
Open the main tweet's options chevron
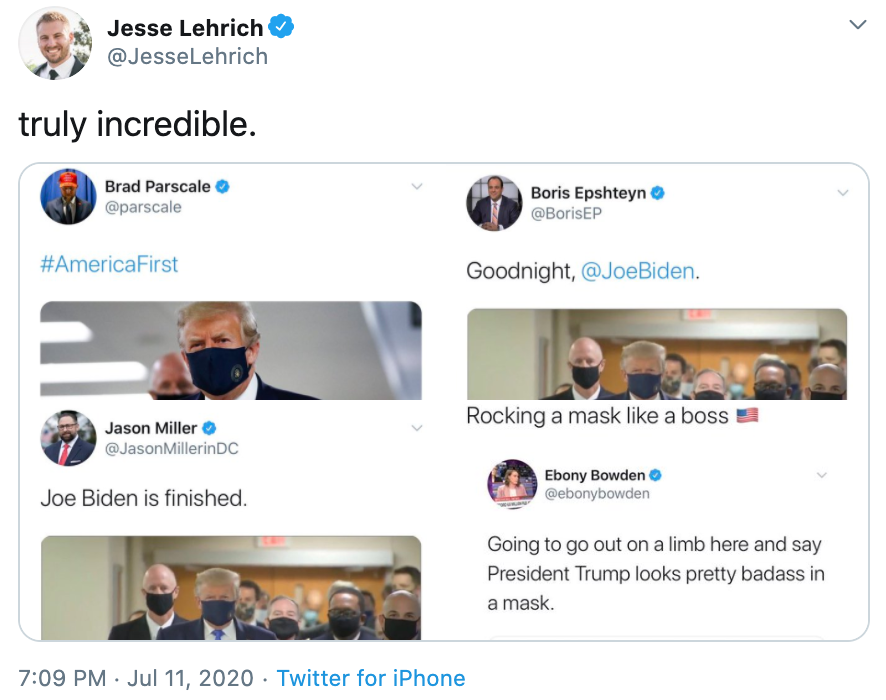click(x=857, y=25)
